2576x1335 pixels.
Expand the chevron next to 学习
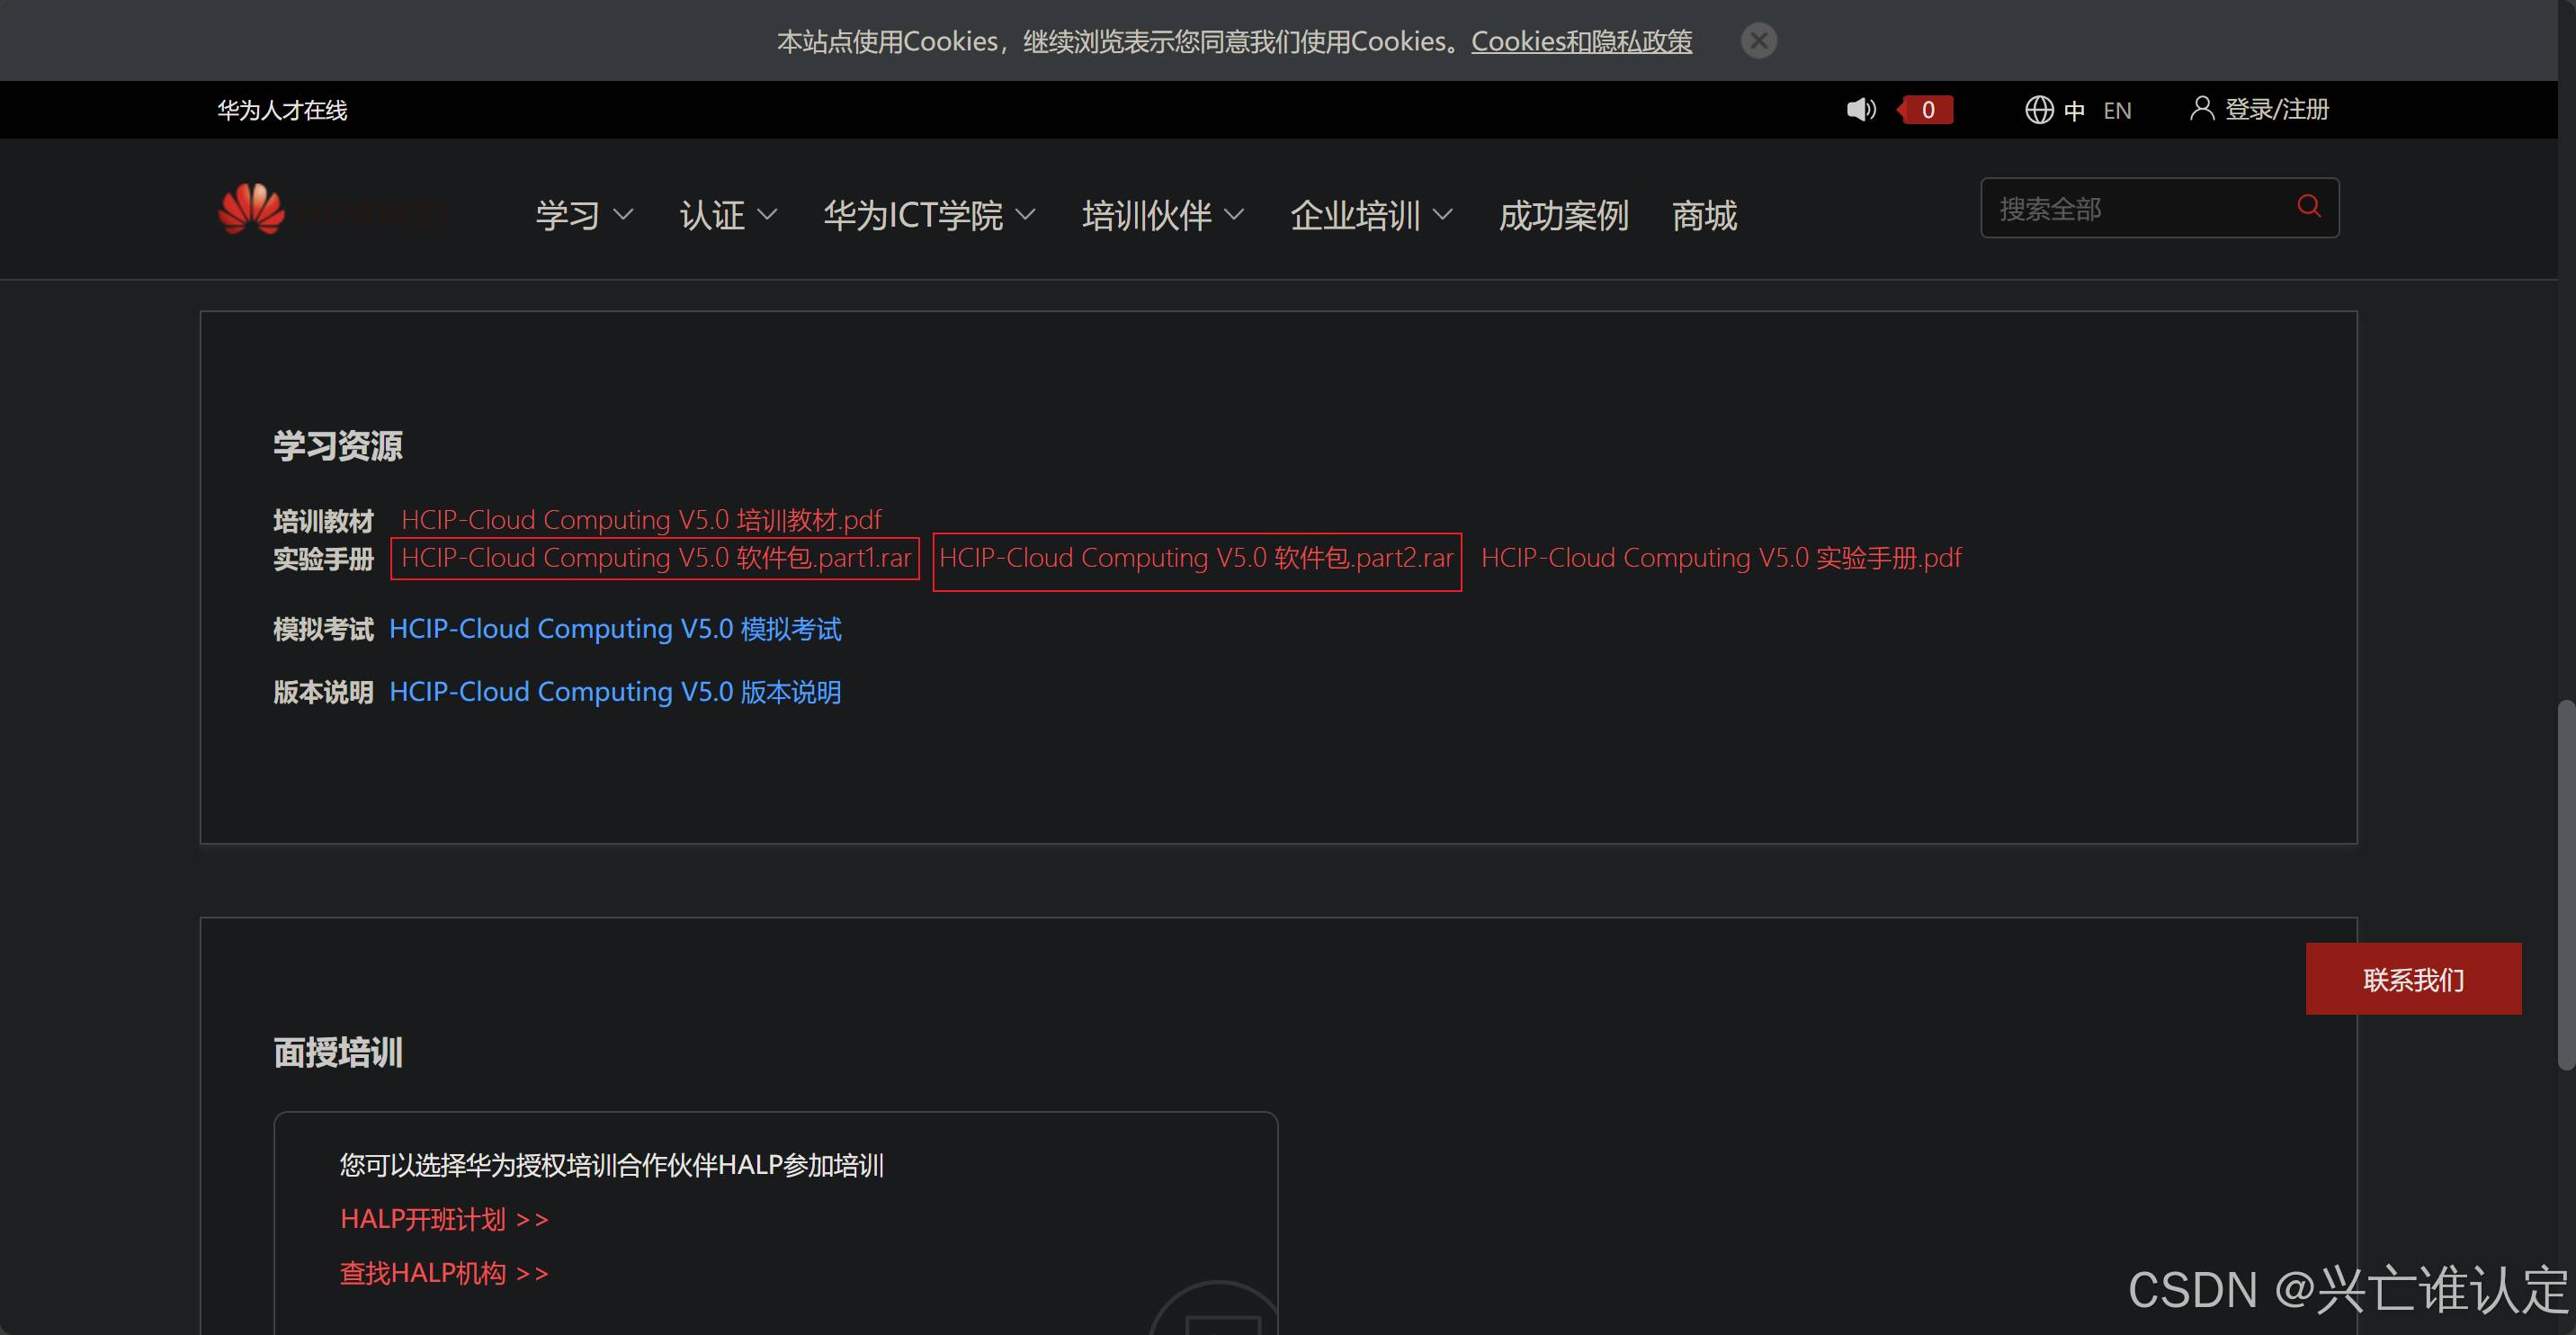pyautogui.click(x=623, y=215)
